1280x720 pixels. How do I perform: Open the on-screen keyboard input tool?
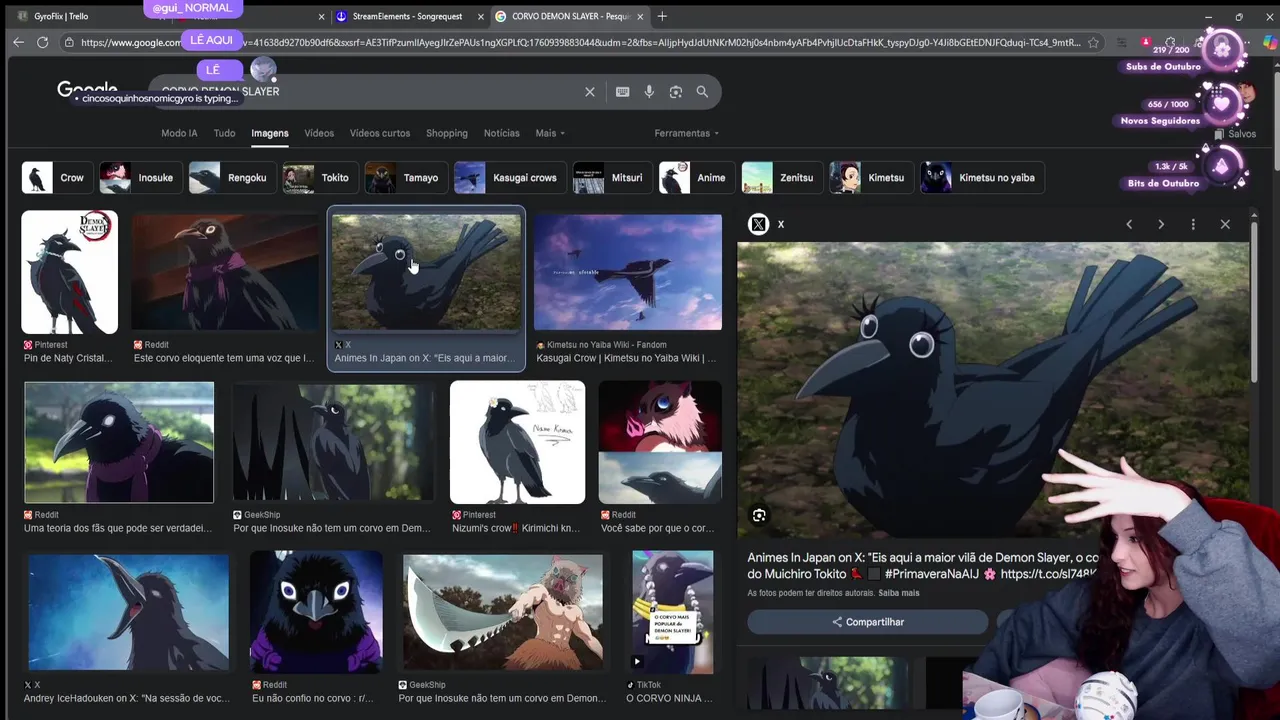pos(622,92)
